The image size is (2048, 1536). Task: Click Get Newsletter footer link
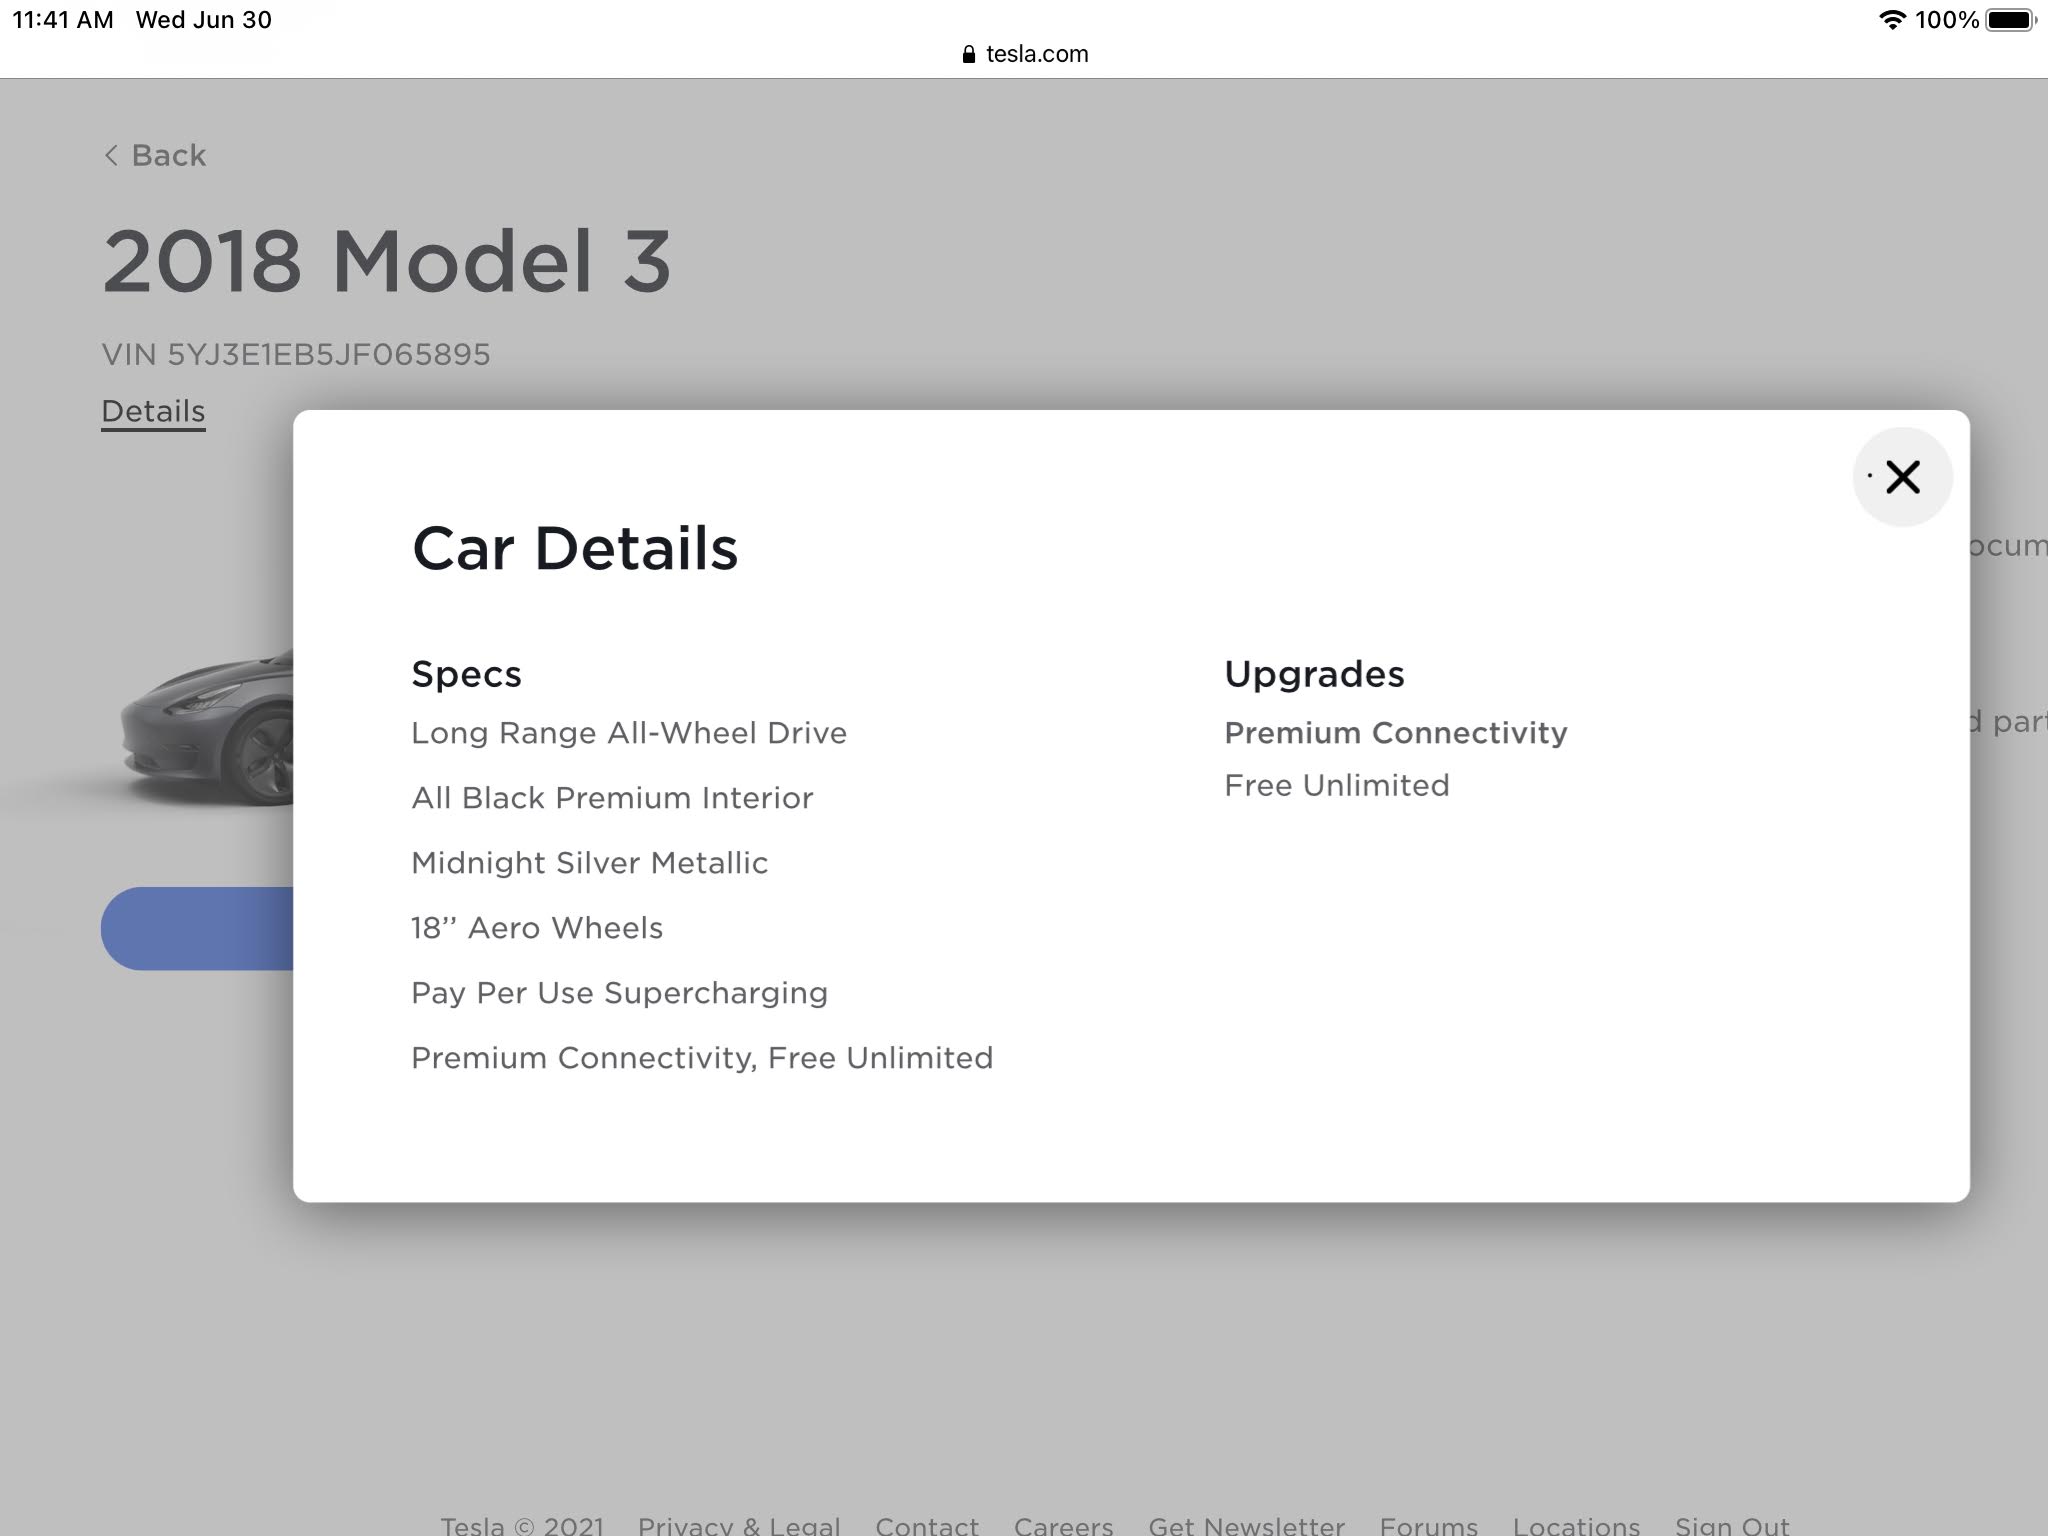[1246, 1525]
